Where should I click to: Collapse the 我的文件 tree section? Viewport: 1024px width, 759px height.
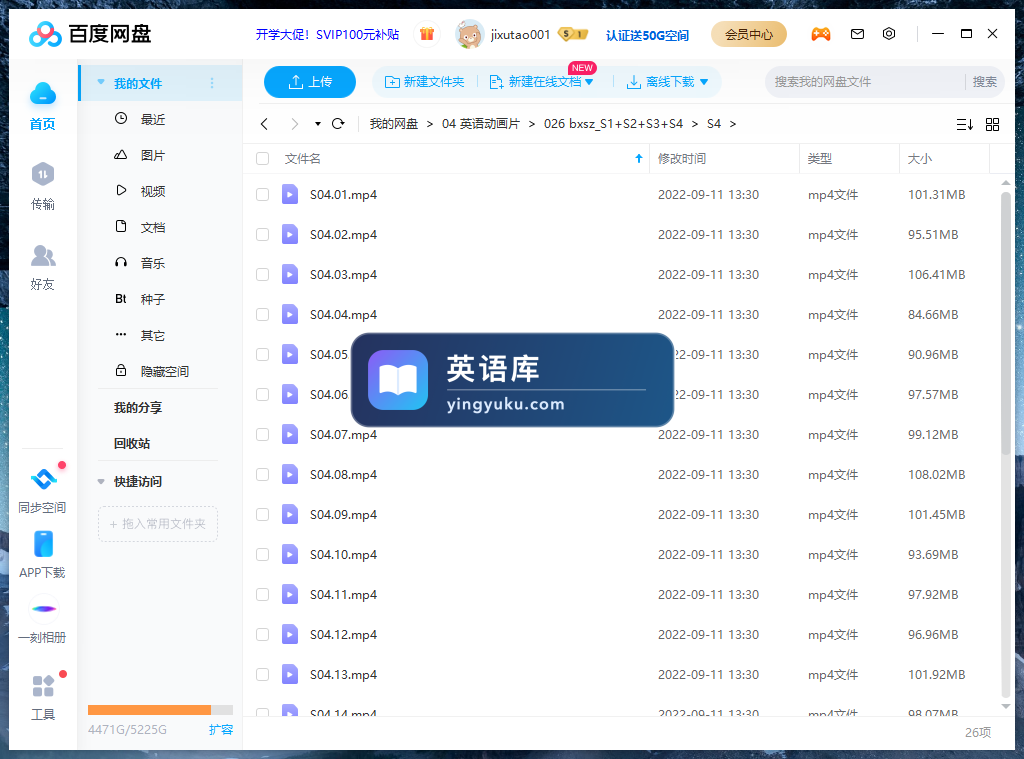[101, 82]
